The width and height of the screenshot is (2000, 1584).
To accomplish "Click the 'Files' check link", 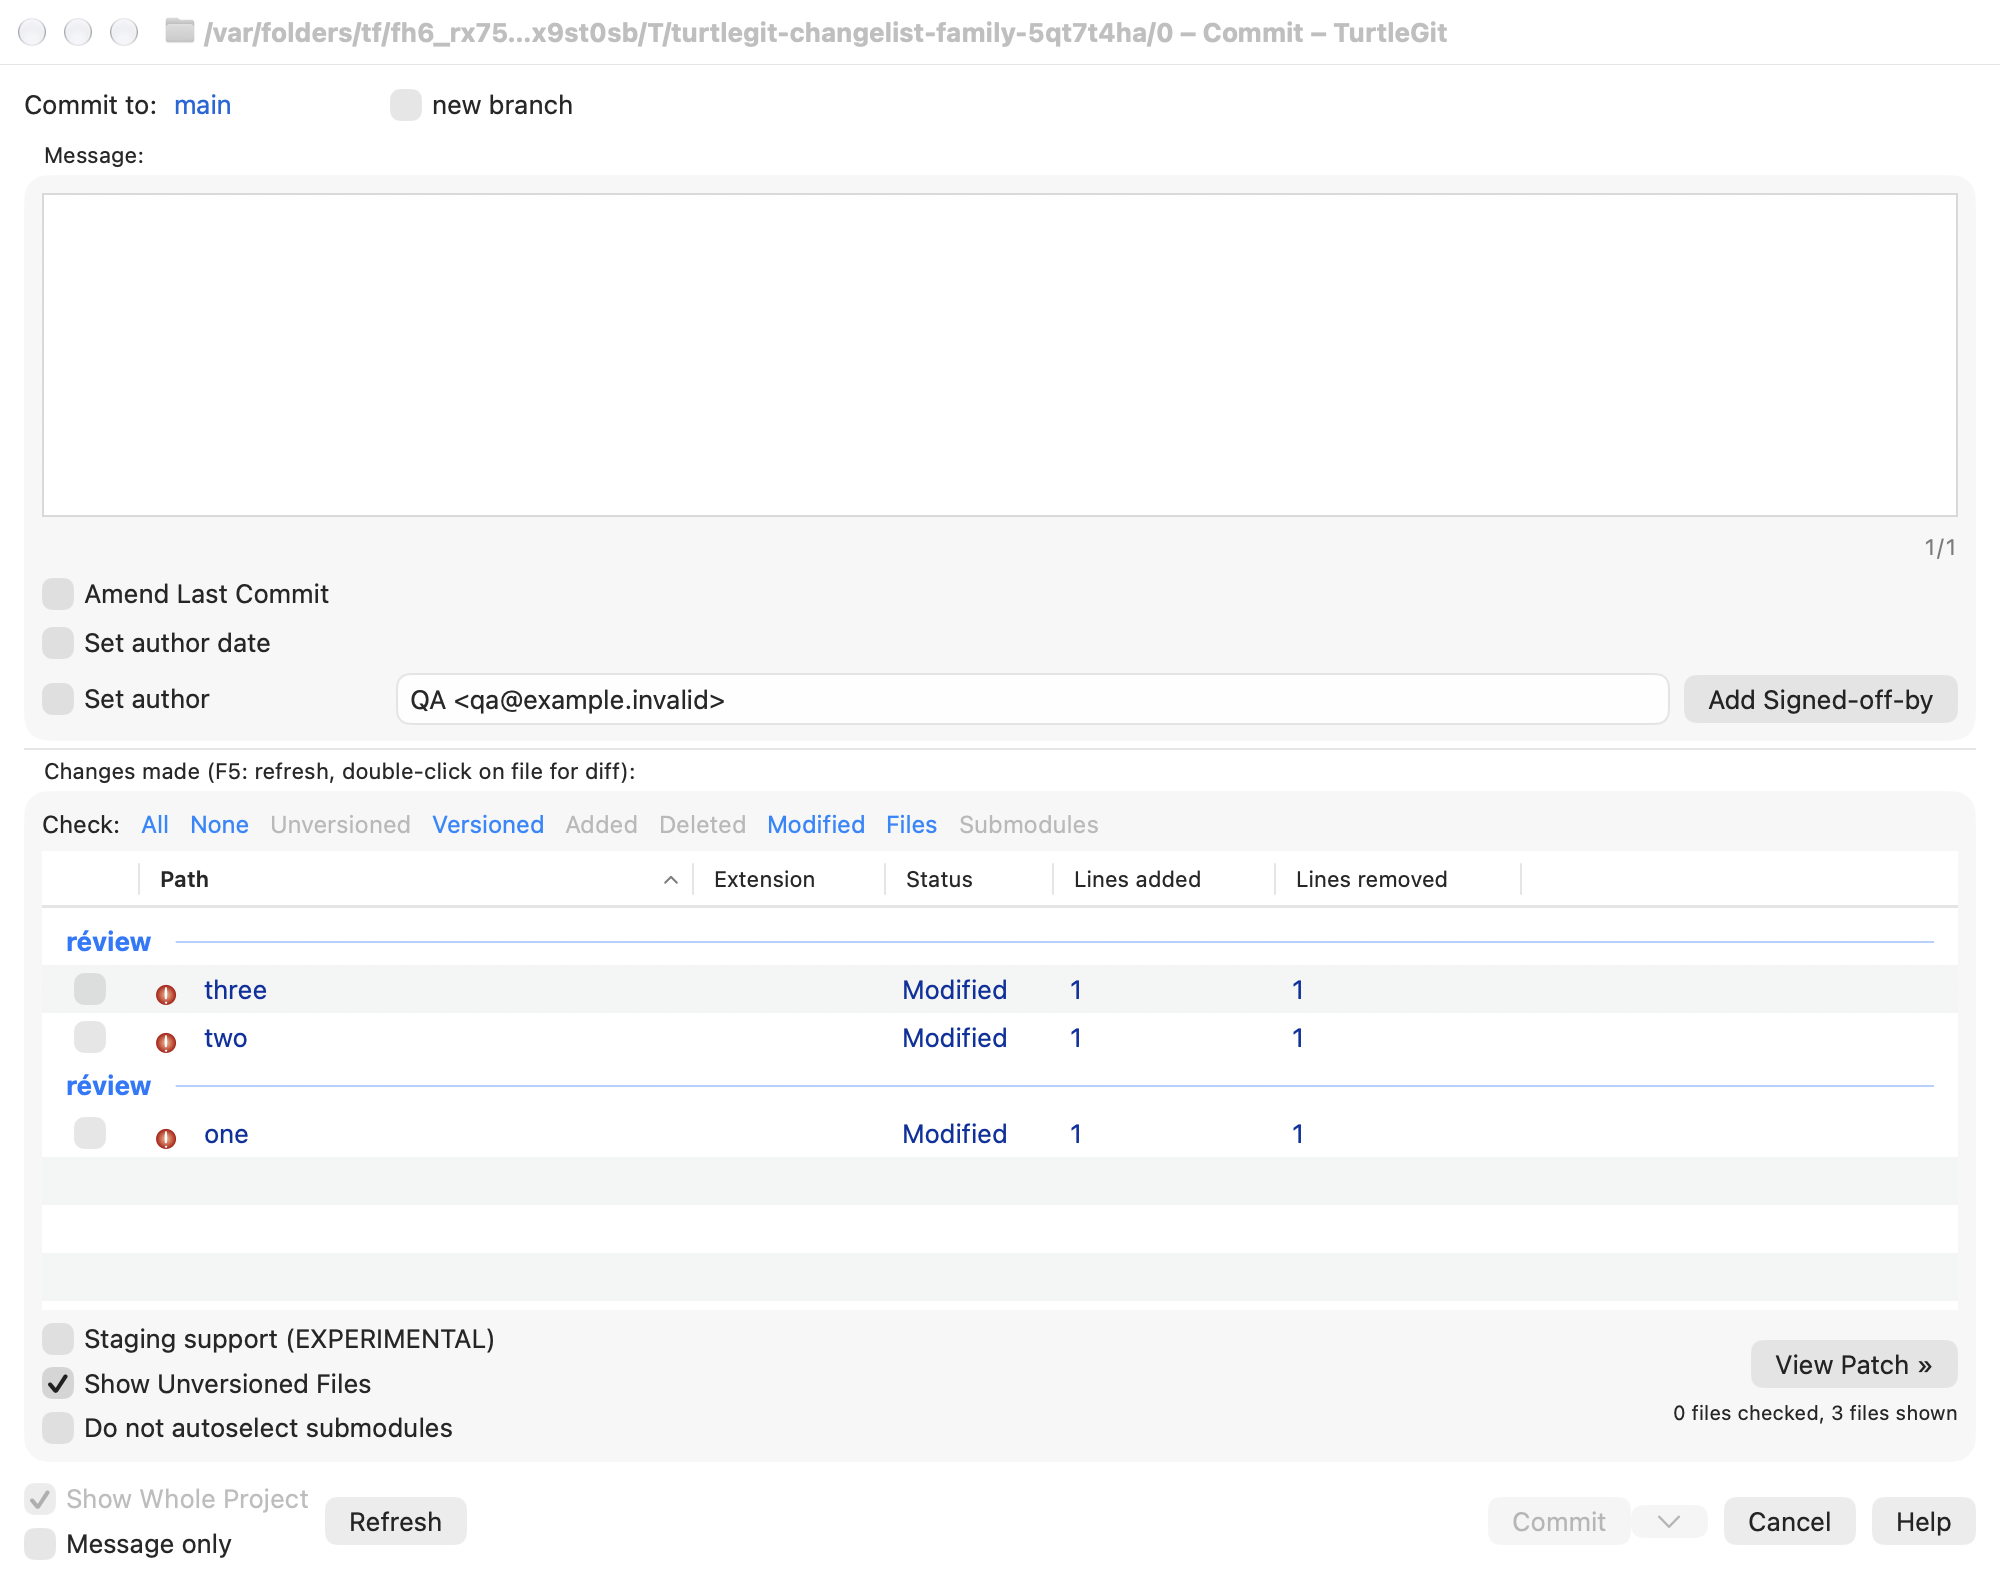I will (911, 824).
